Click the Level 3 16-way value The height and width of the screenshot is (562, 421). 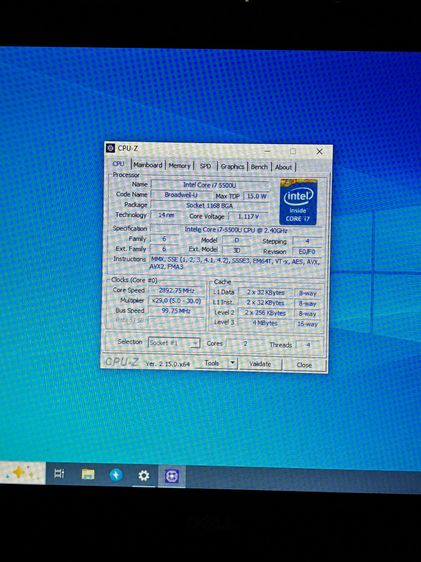pos(308,324)
